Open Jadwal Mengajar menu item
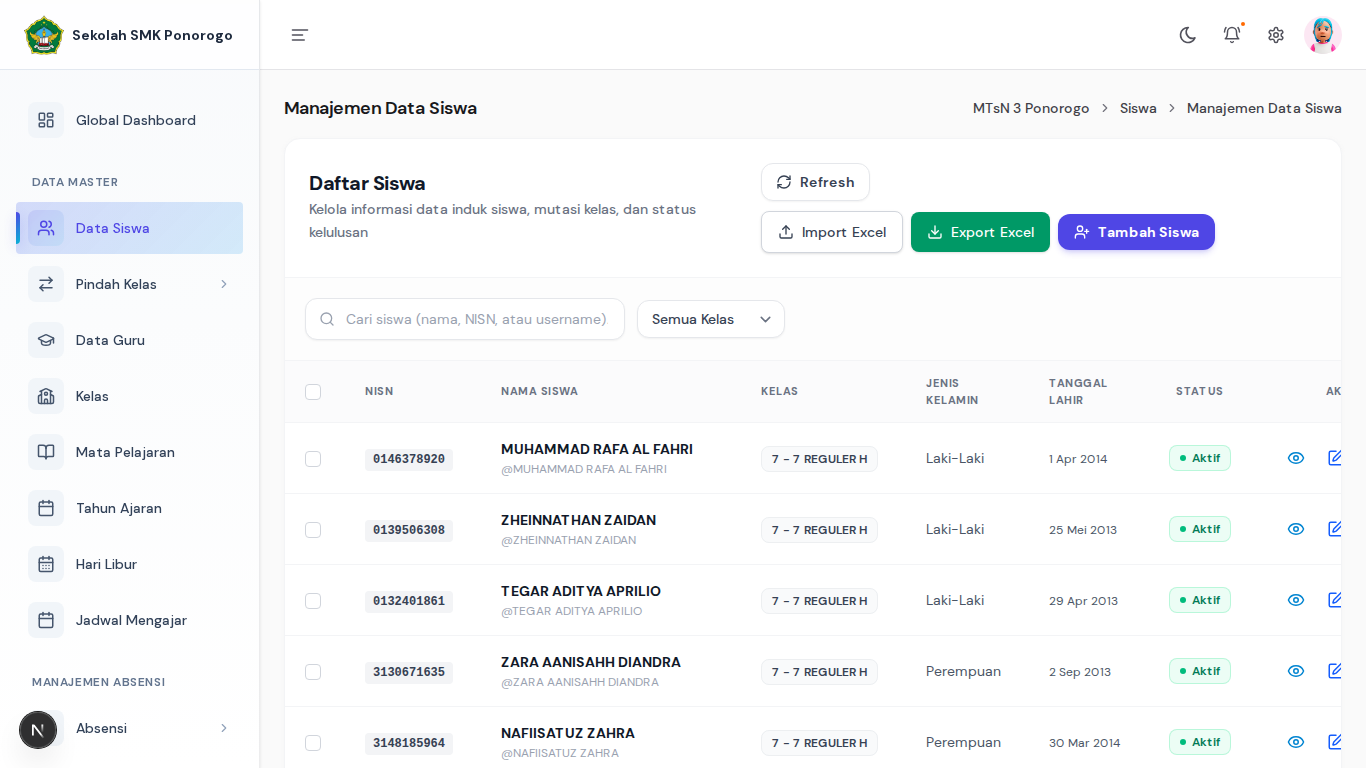1366x768 pixels. pos(129,620)
